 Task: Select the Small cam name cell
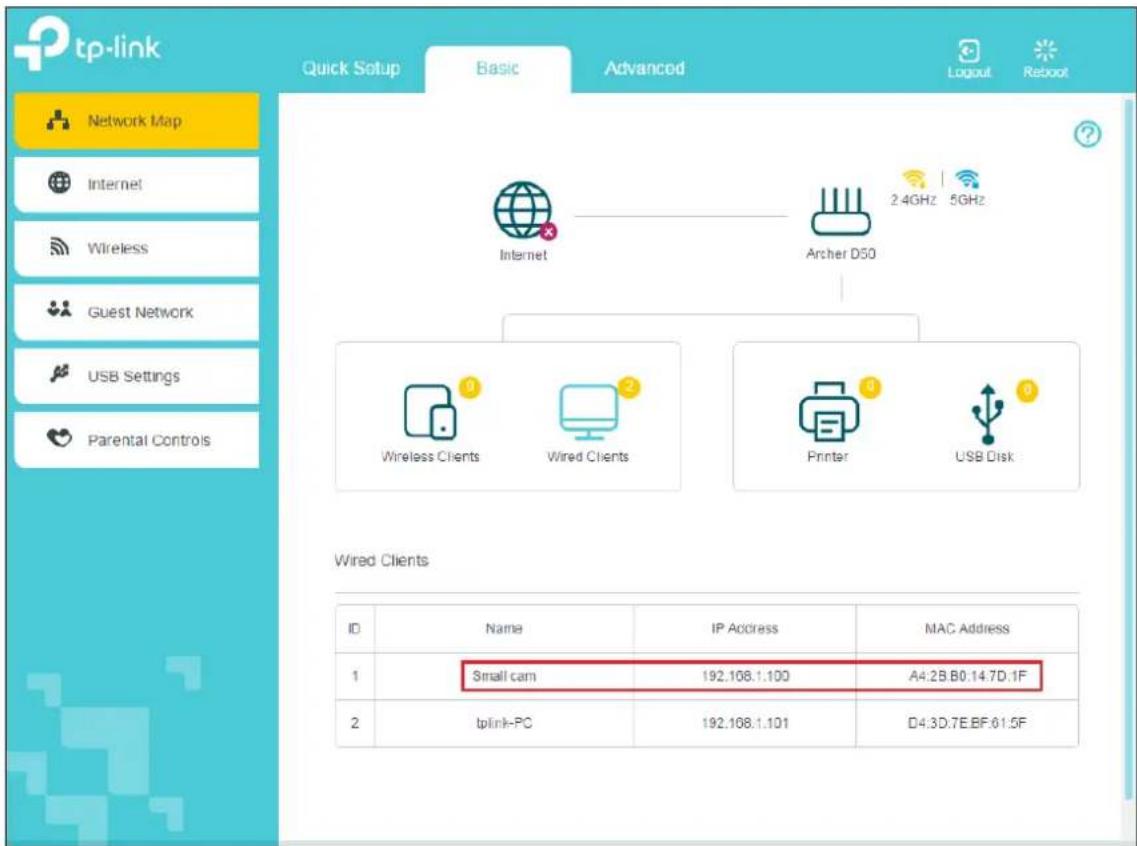504,676
